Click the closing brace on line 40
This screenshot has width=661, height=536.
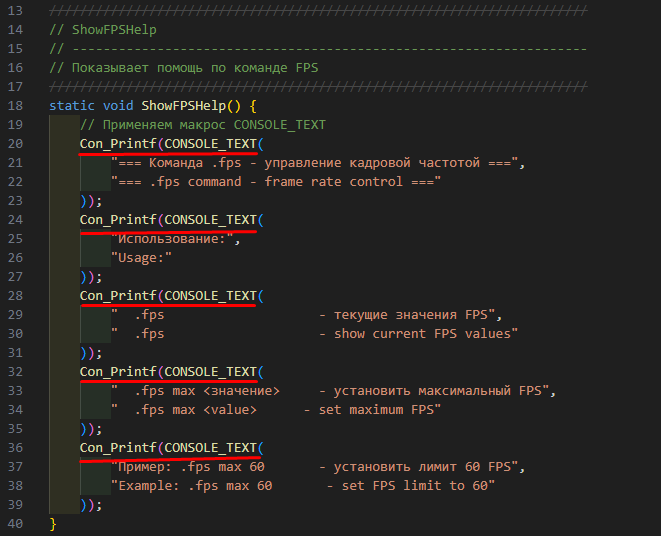53,523
